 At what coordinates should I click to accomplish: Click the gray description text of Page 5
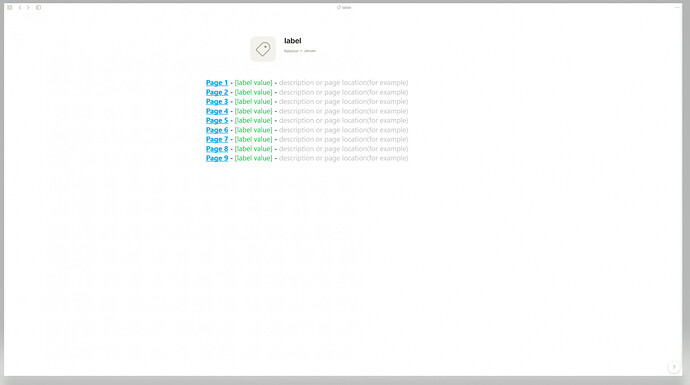[x=343, y=121]
